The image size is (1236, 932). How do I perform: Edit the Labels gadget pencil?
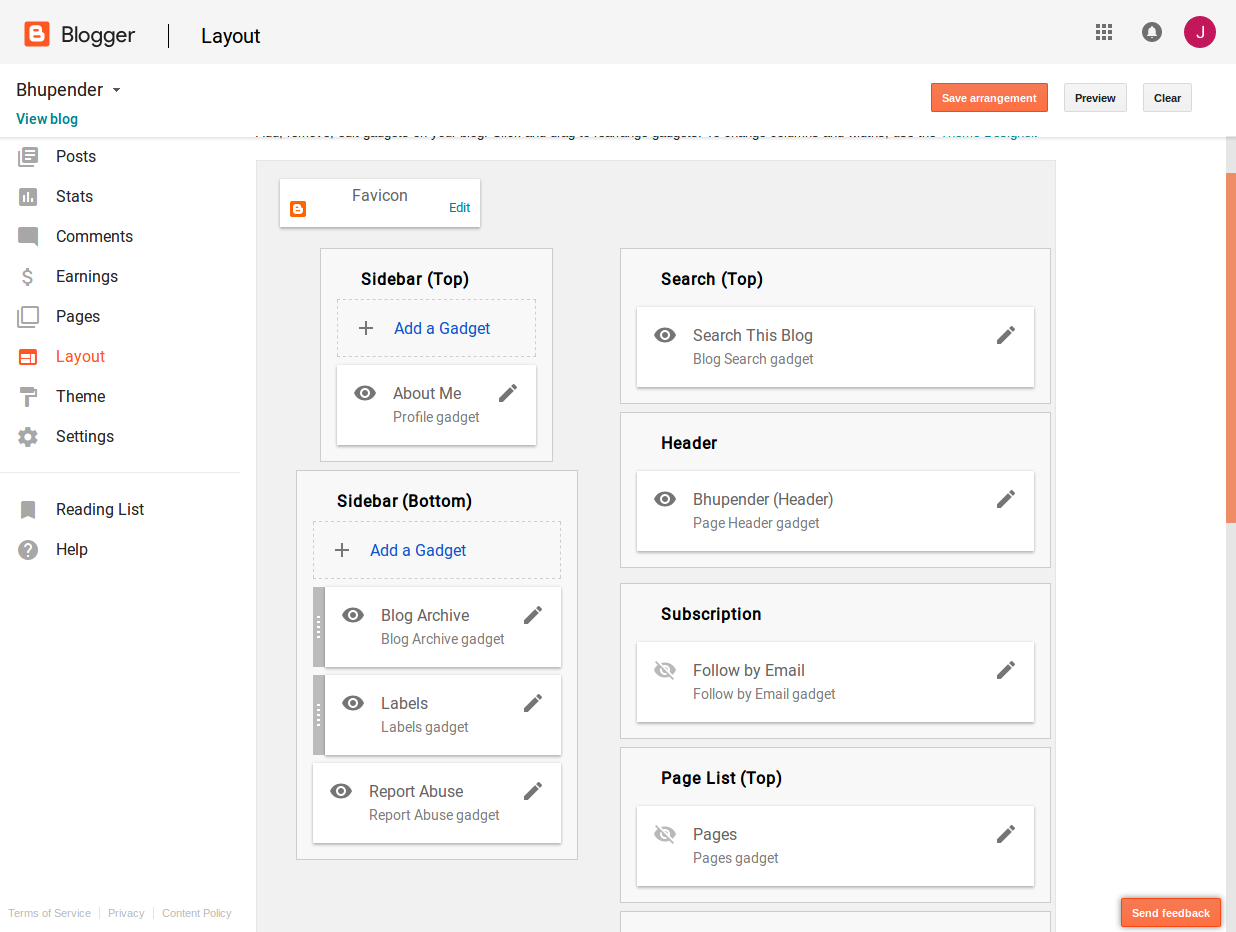pyautogui.click(x=533, y=703)
